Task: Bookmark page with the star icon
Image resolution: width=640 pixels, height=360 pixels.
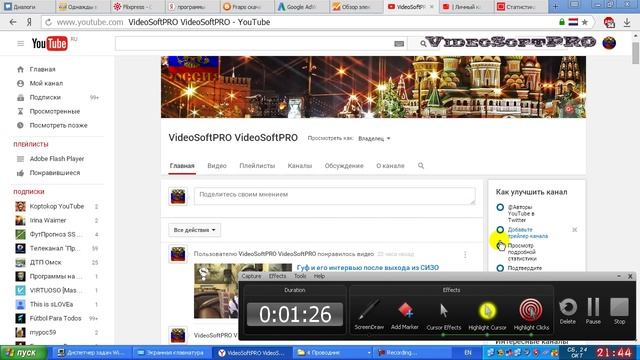Action: coord(585,22)
